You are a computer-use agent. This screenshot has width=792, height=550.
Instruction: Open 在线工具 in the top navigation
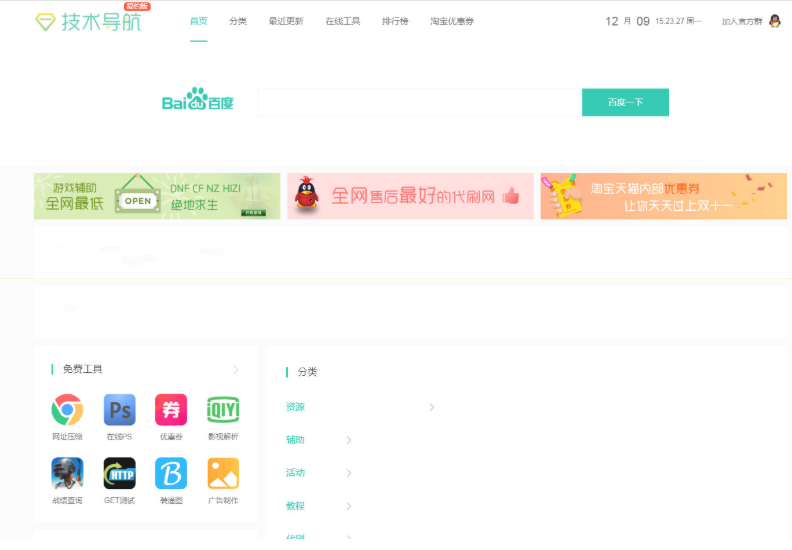342,21
